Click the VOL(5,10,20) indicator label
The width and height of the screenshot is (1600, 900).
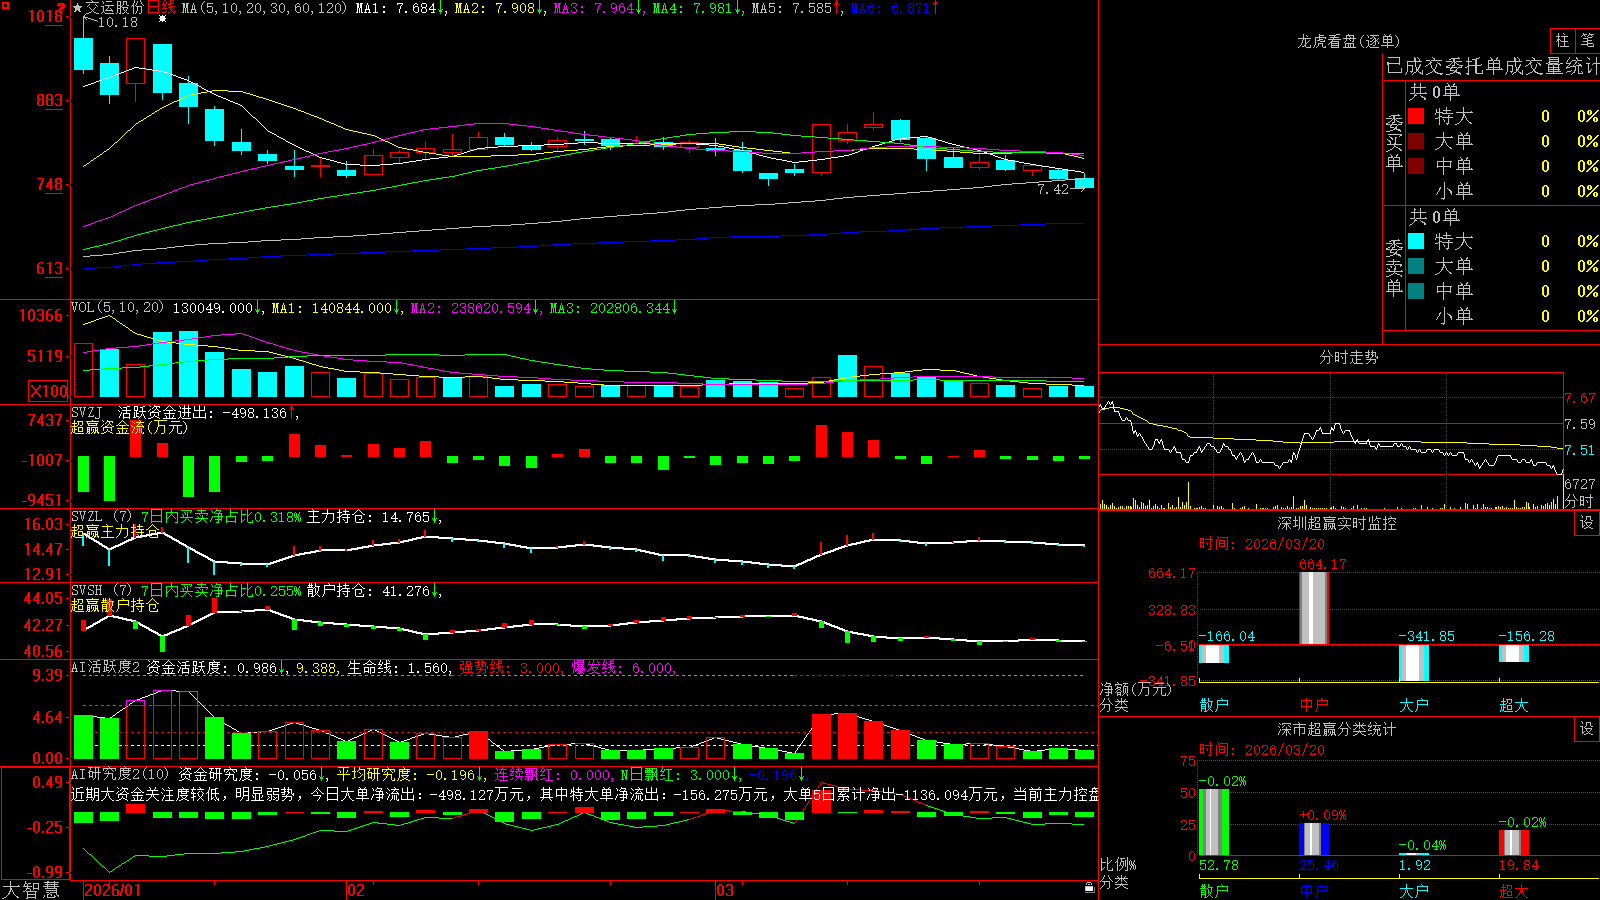pyautogui.click(x=118, y=308)
